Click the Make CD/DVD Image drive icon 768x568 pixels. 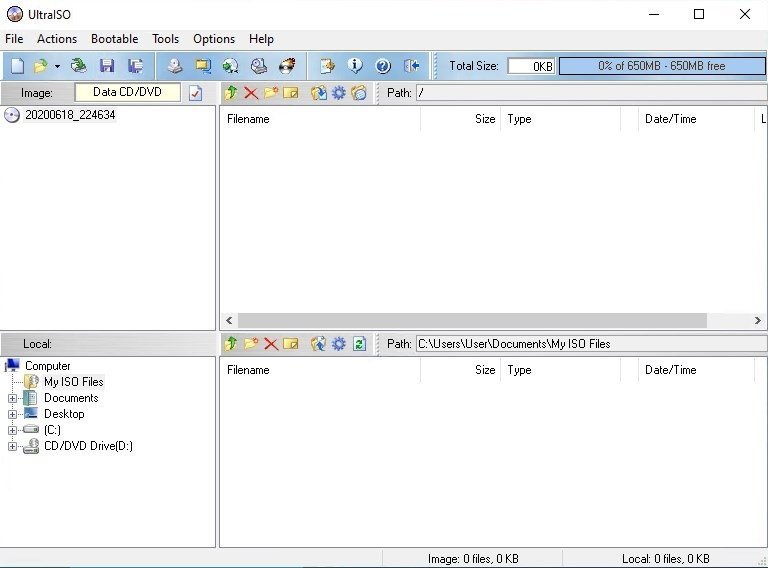click(174, 66)
